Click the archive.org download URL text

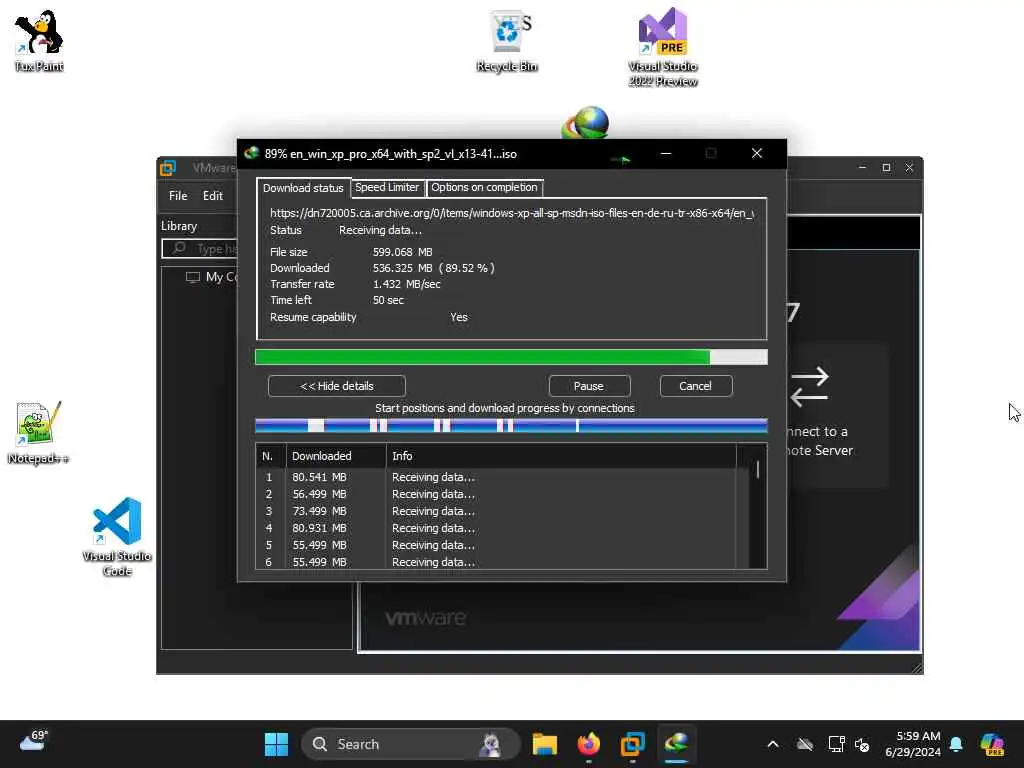pyautogui.click(x=512, y=213)
